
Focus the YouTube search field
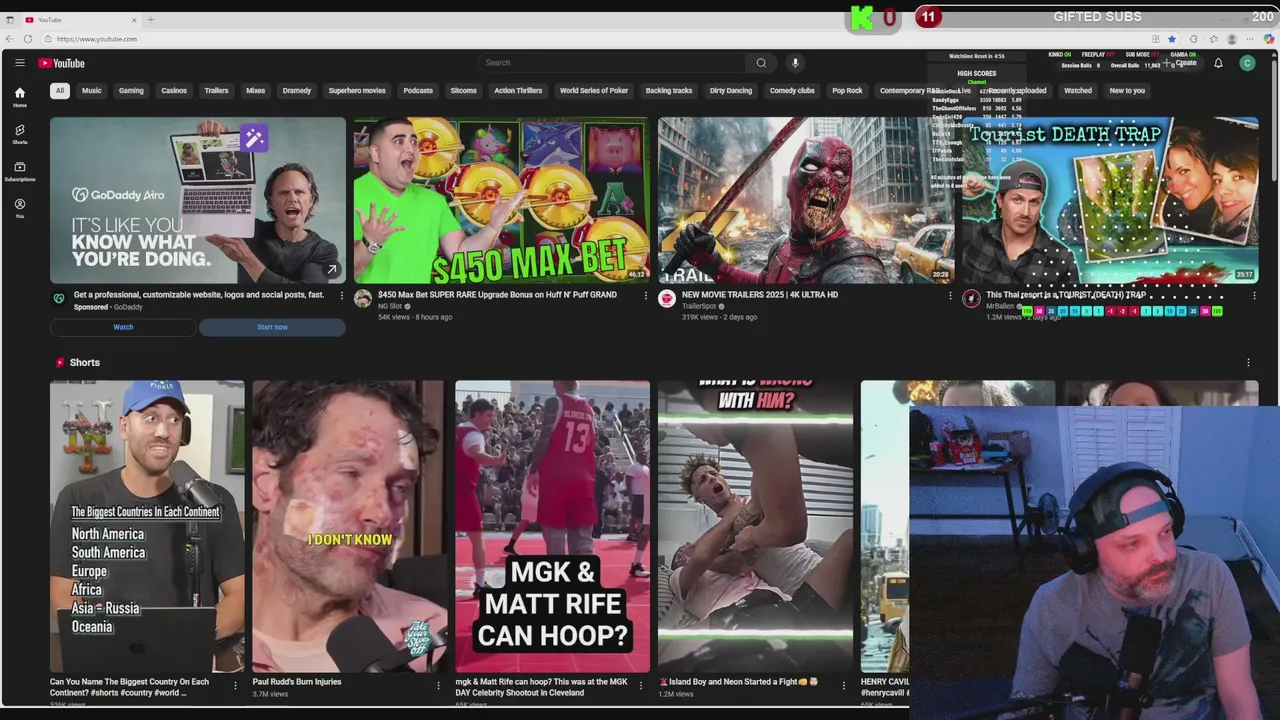610,63
